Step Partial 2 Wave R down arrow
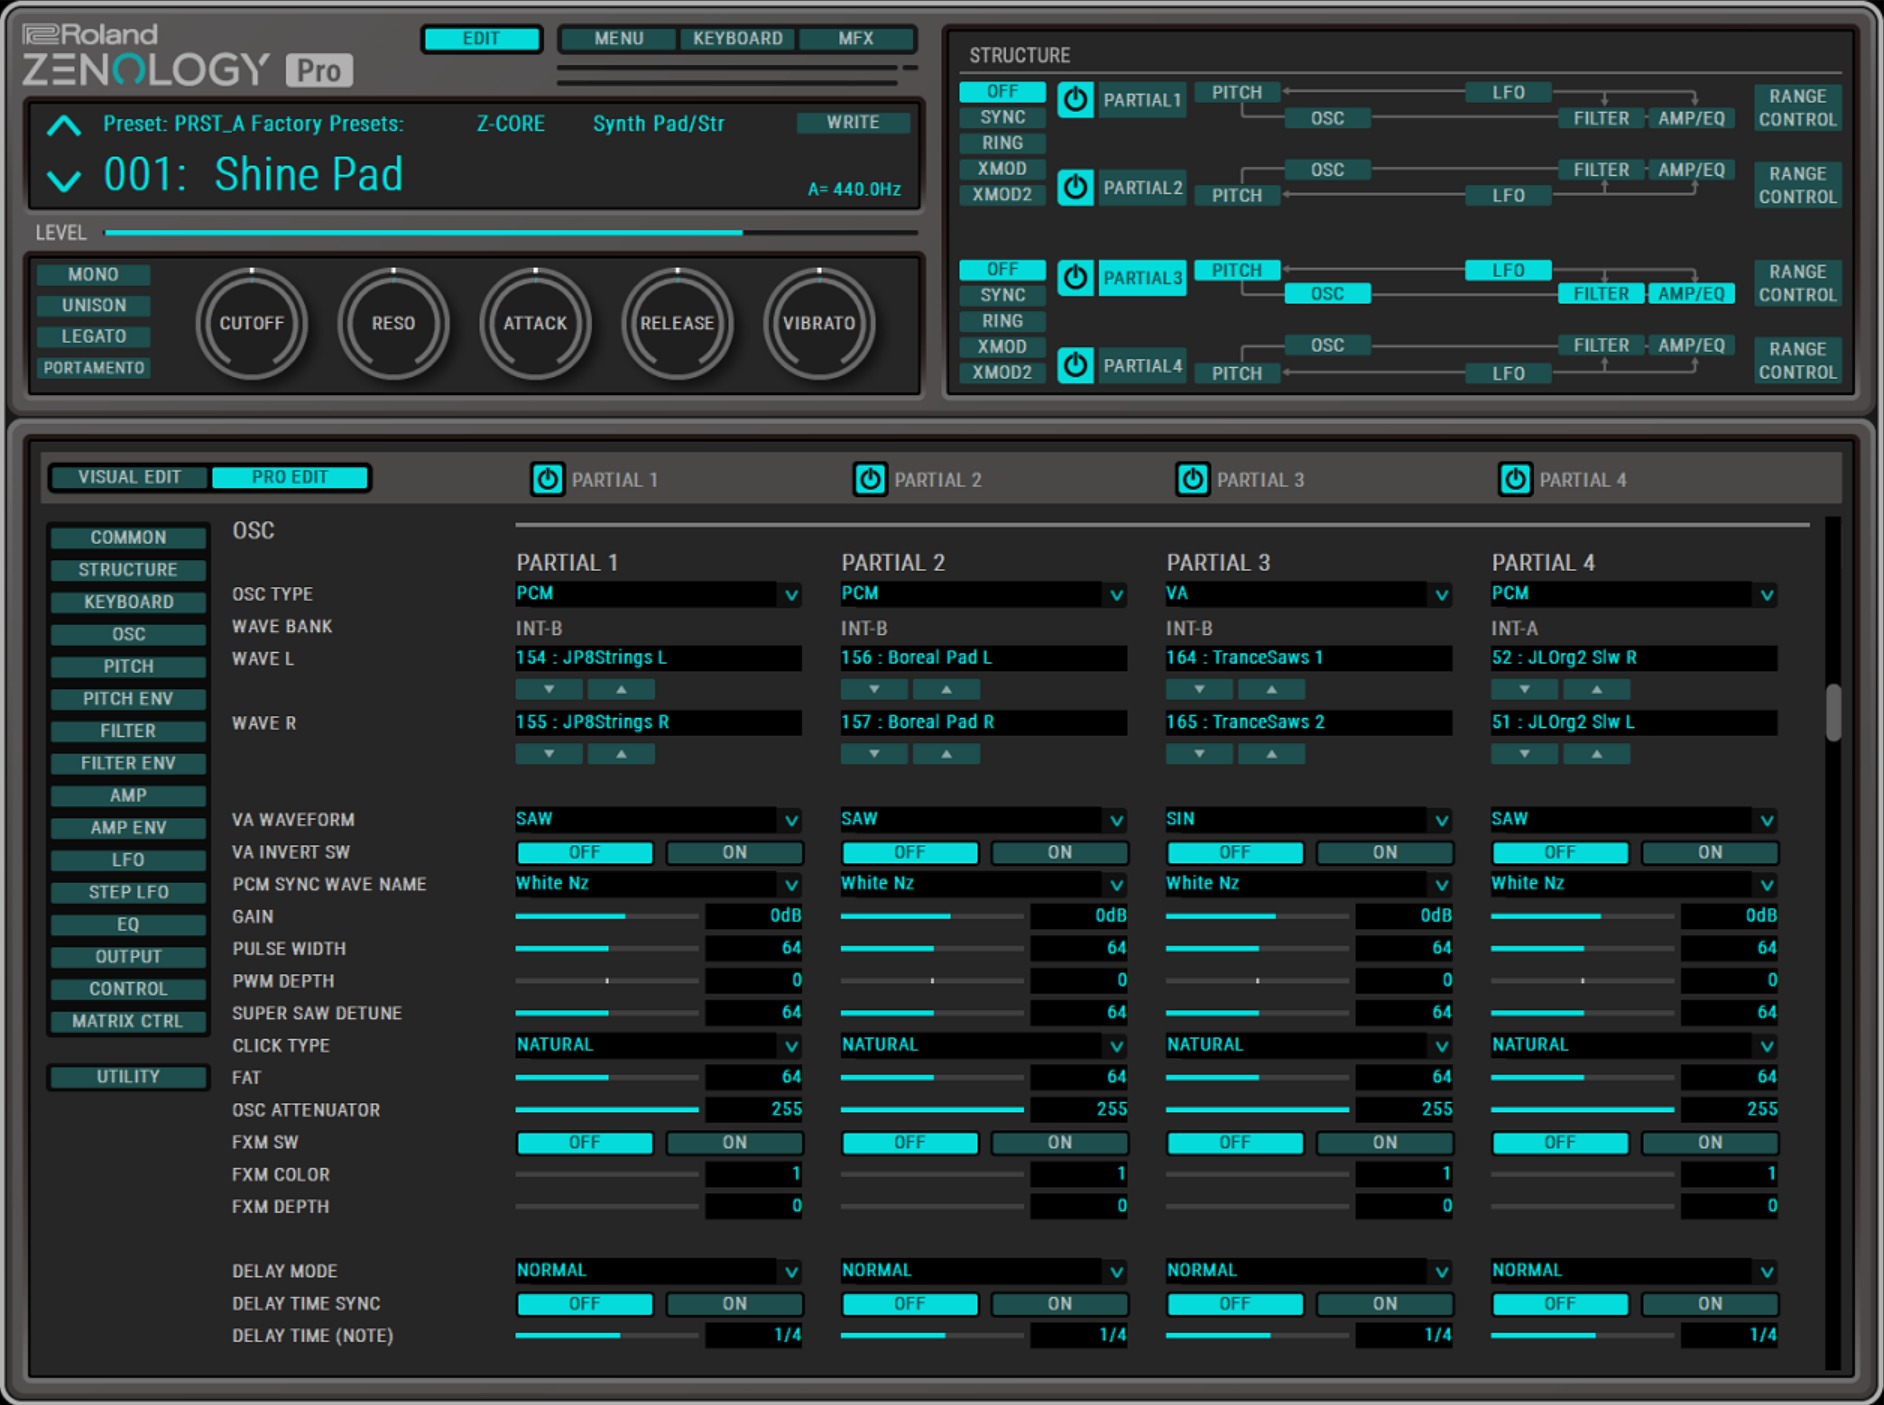 pos(874,754)
